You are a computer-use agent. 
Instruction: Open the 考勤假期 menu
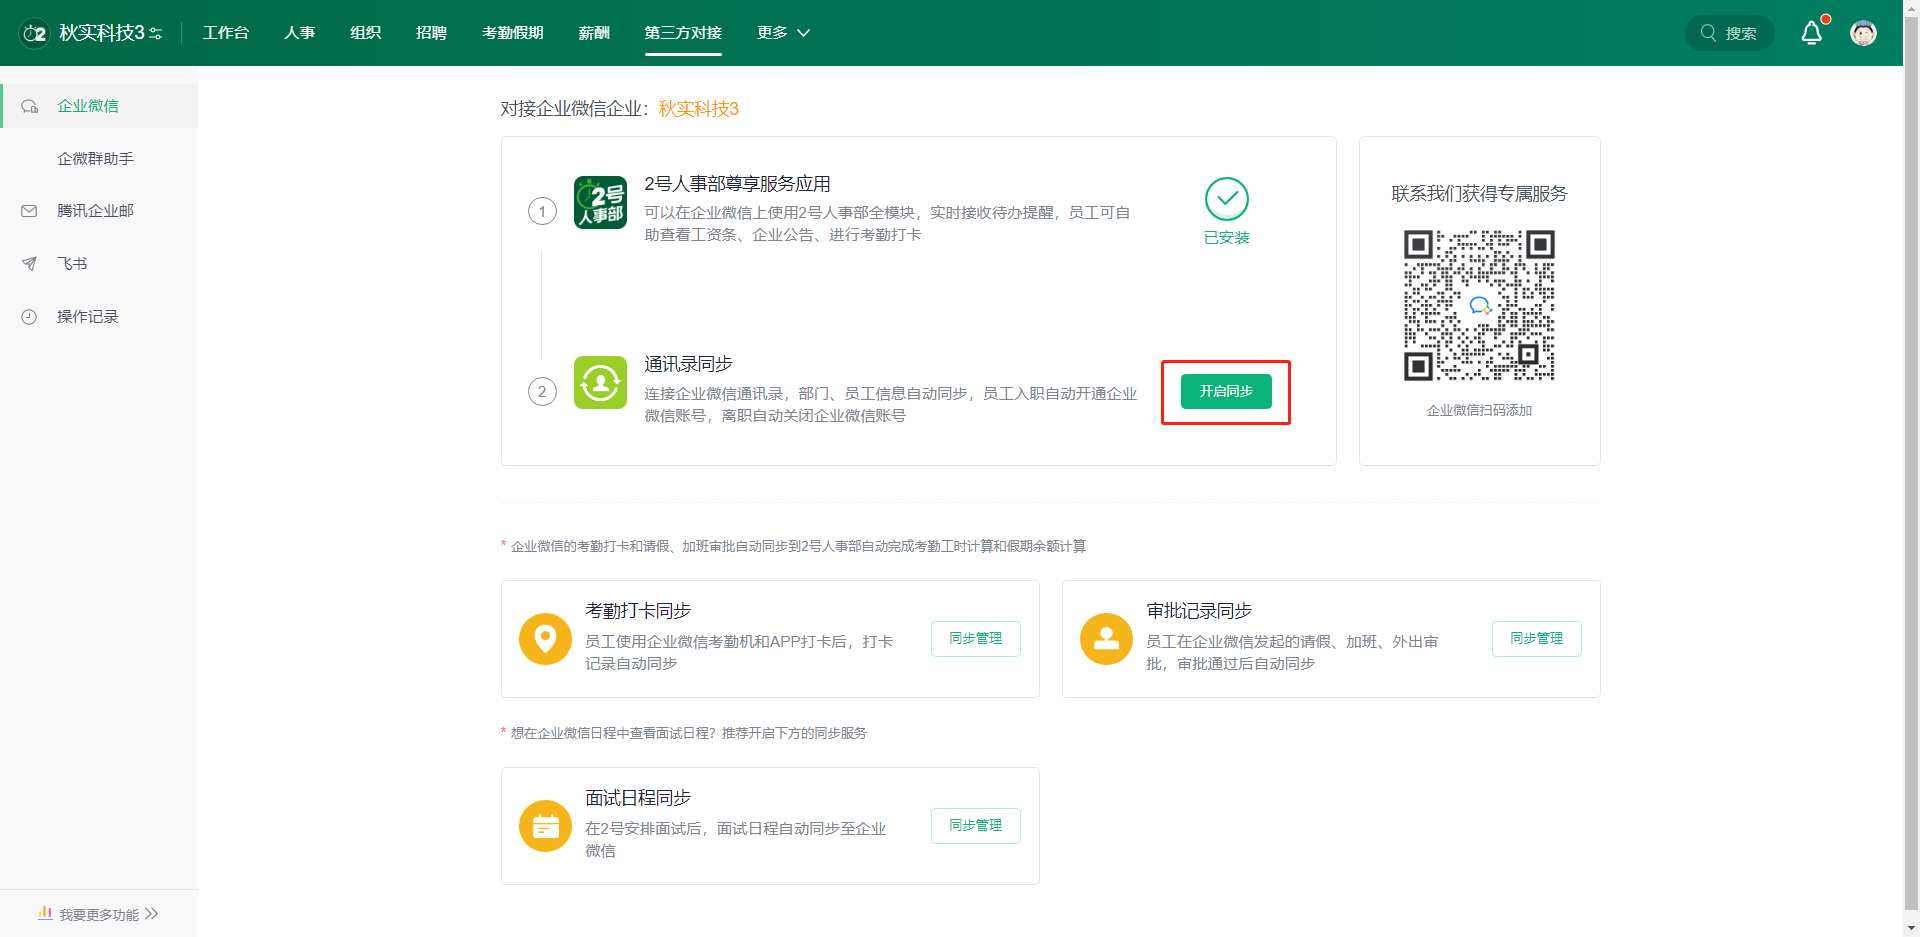click(512, 33)
